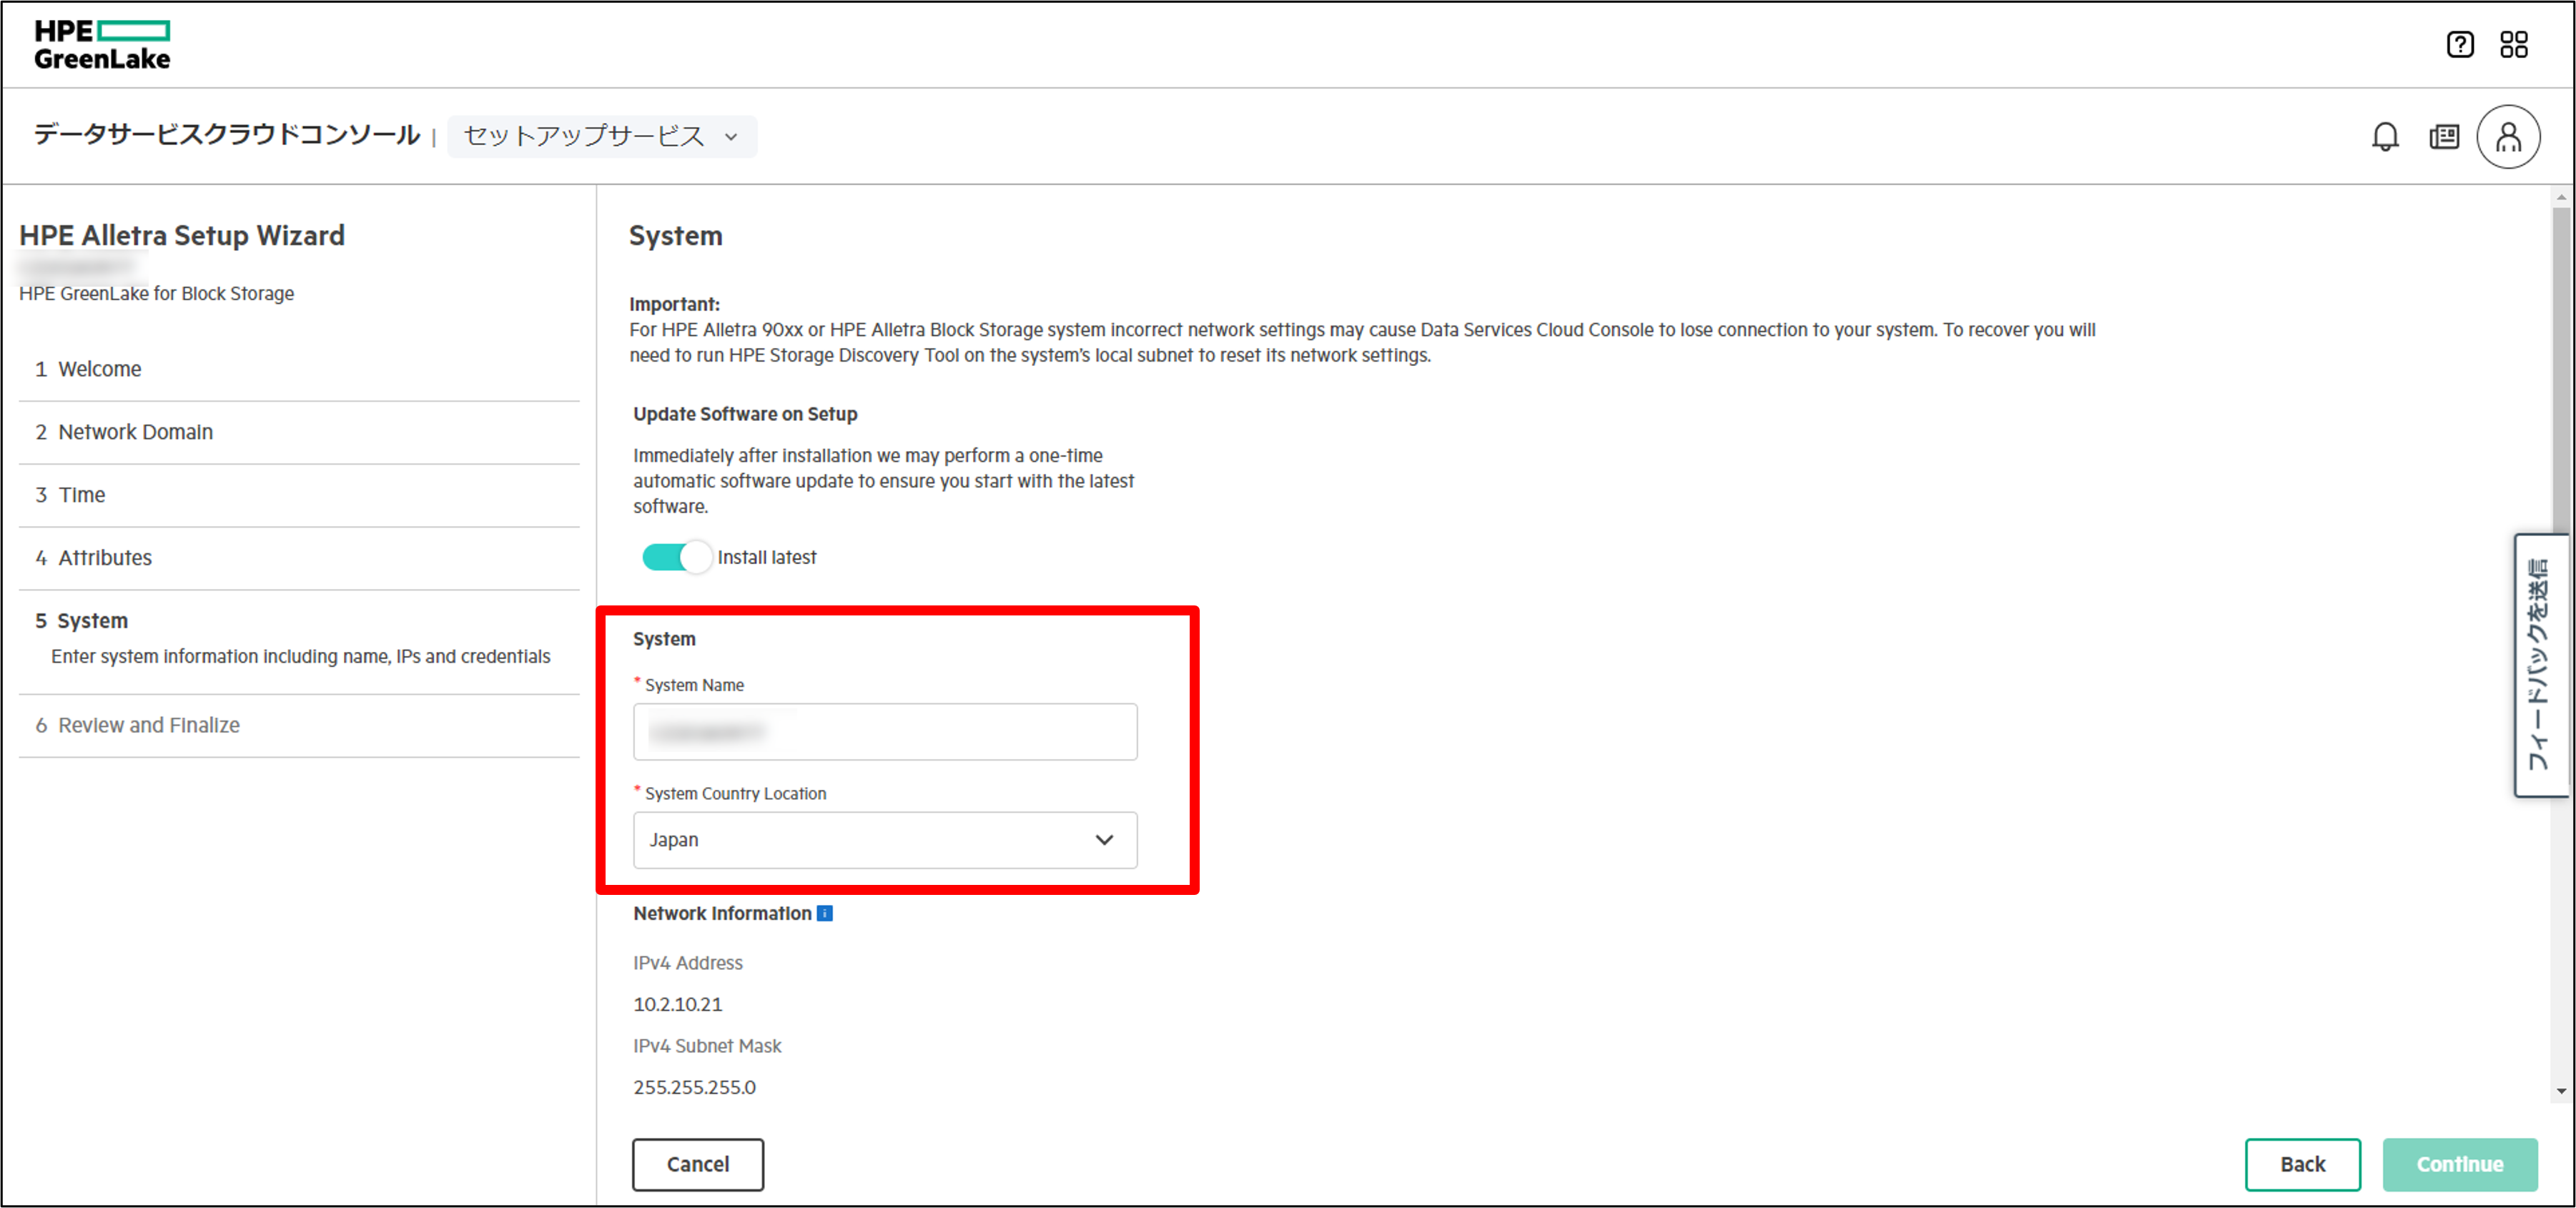2576x1208 pixels.
Task: Open the news announcements icon
Action: click(2444, 137)
